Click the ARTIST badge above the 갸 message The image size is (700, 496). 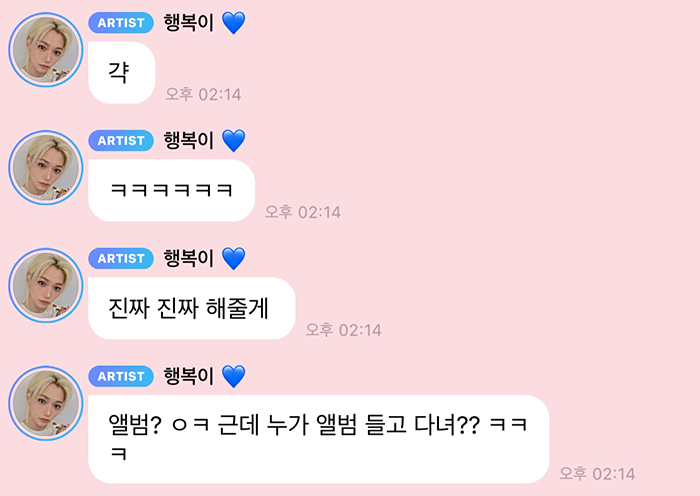(121, 23)
